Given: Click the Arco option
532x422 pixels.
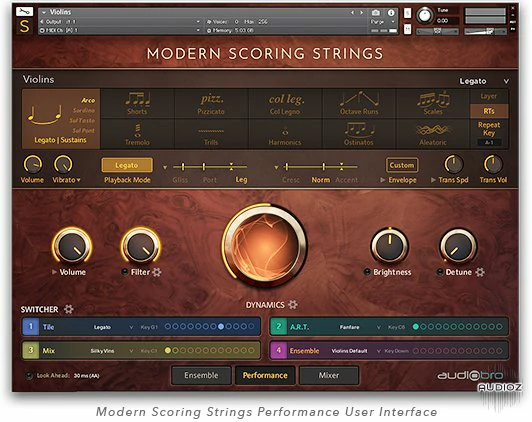Looking at the screenshot, I should point(88,100).
